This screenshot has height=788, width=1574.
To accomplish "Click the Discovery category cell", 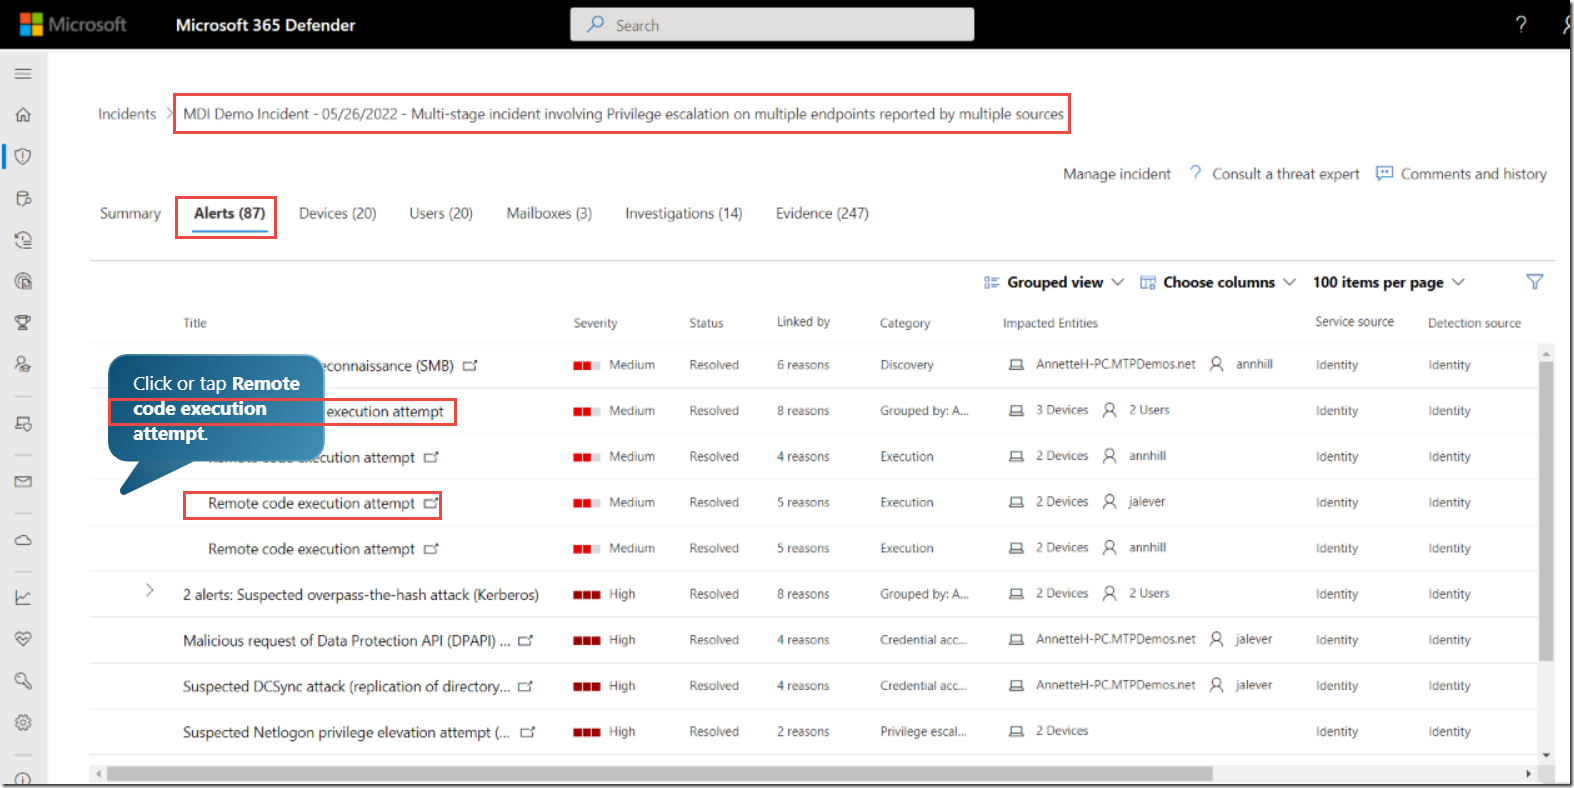I will (907, 365).
